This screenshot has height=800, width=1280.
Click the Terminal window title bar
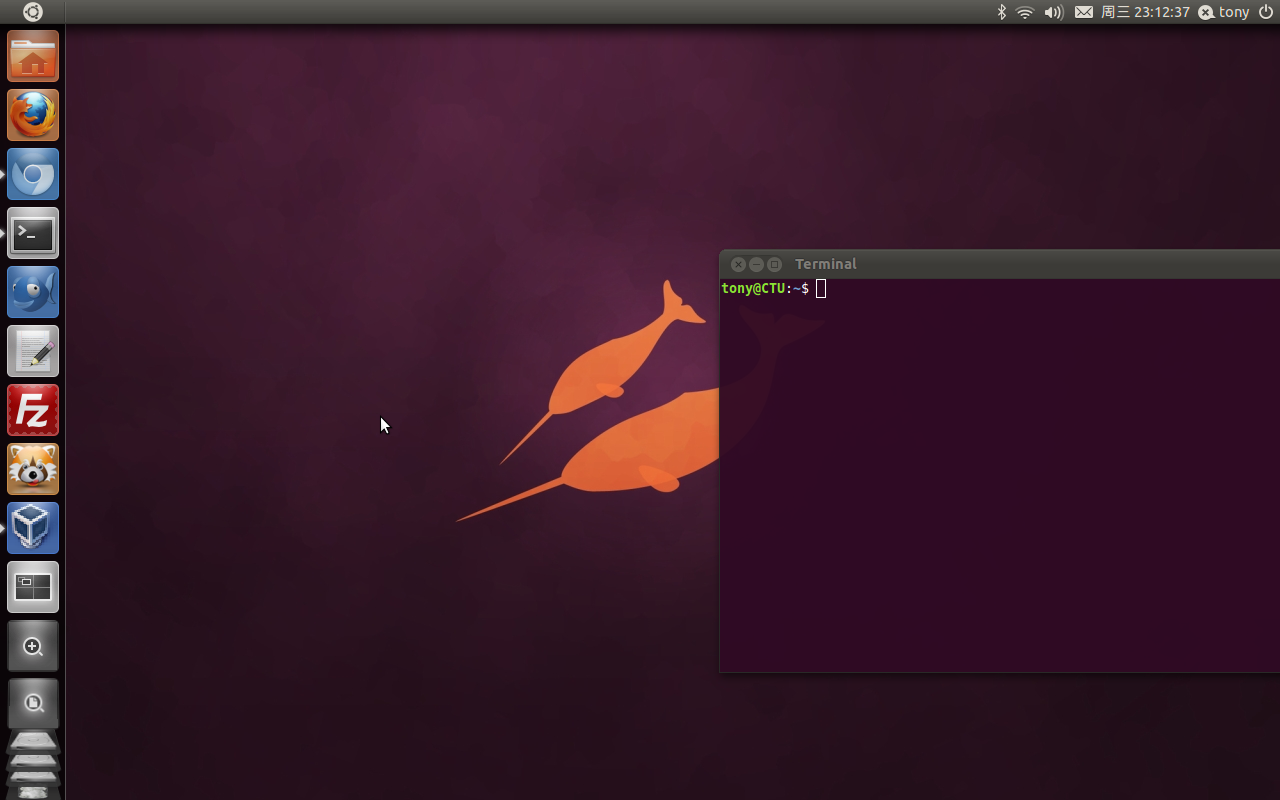[1000, 264]
